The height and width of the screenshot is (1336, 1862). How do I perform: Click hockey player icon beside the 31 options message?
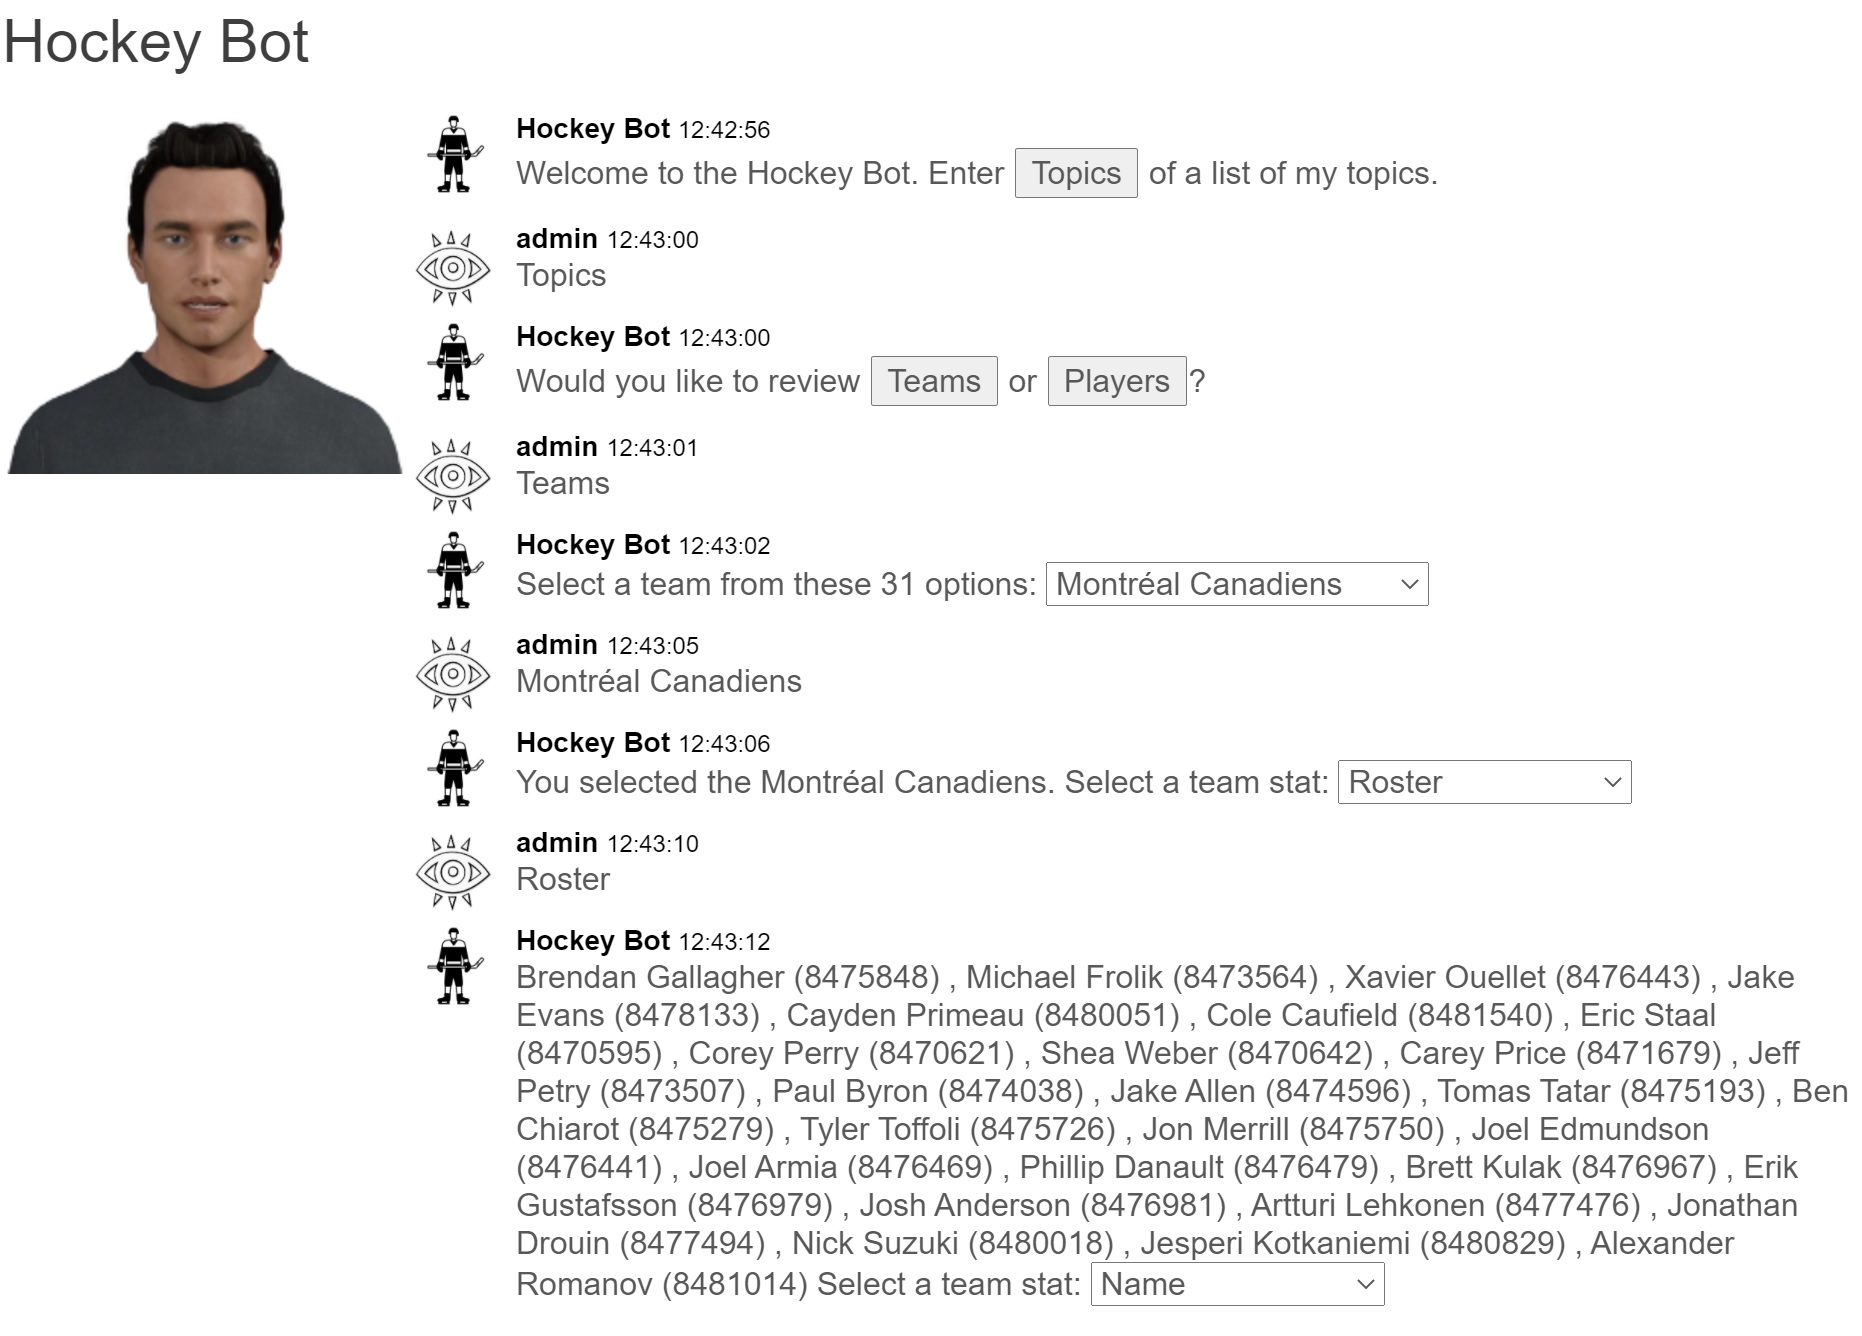(454, 570)
